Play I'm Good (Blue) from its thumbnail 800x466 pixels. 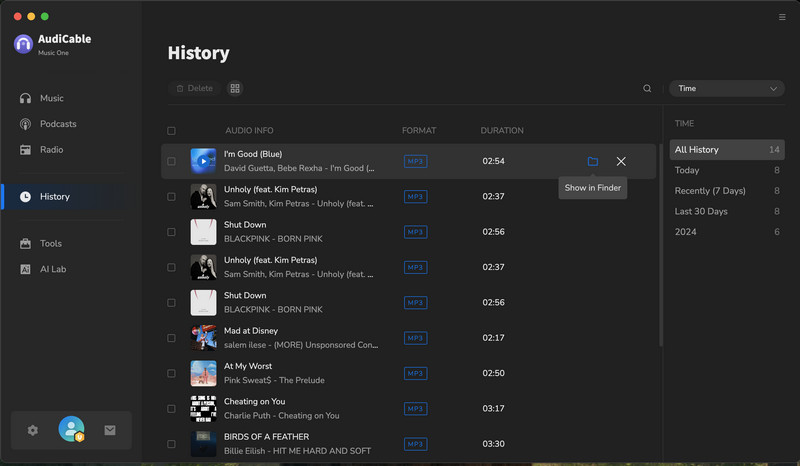click(203, 161)
